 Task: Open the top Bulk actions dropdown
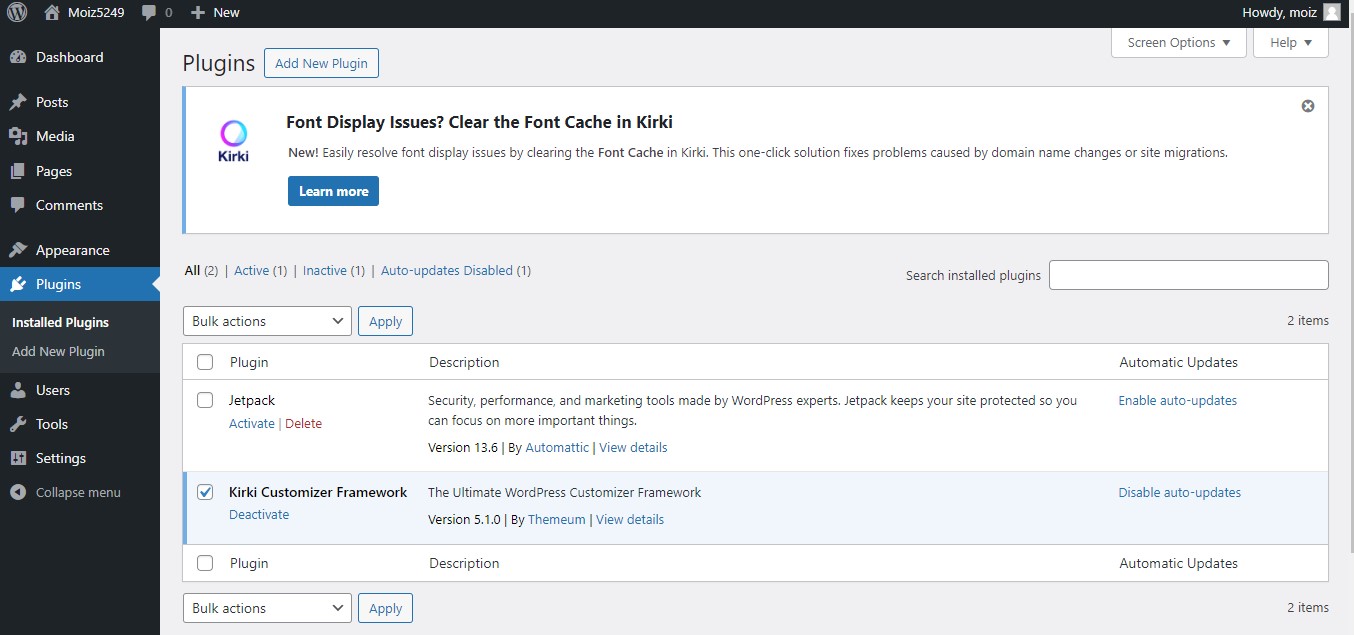click(267, 321)
